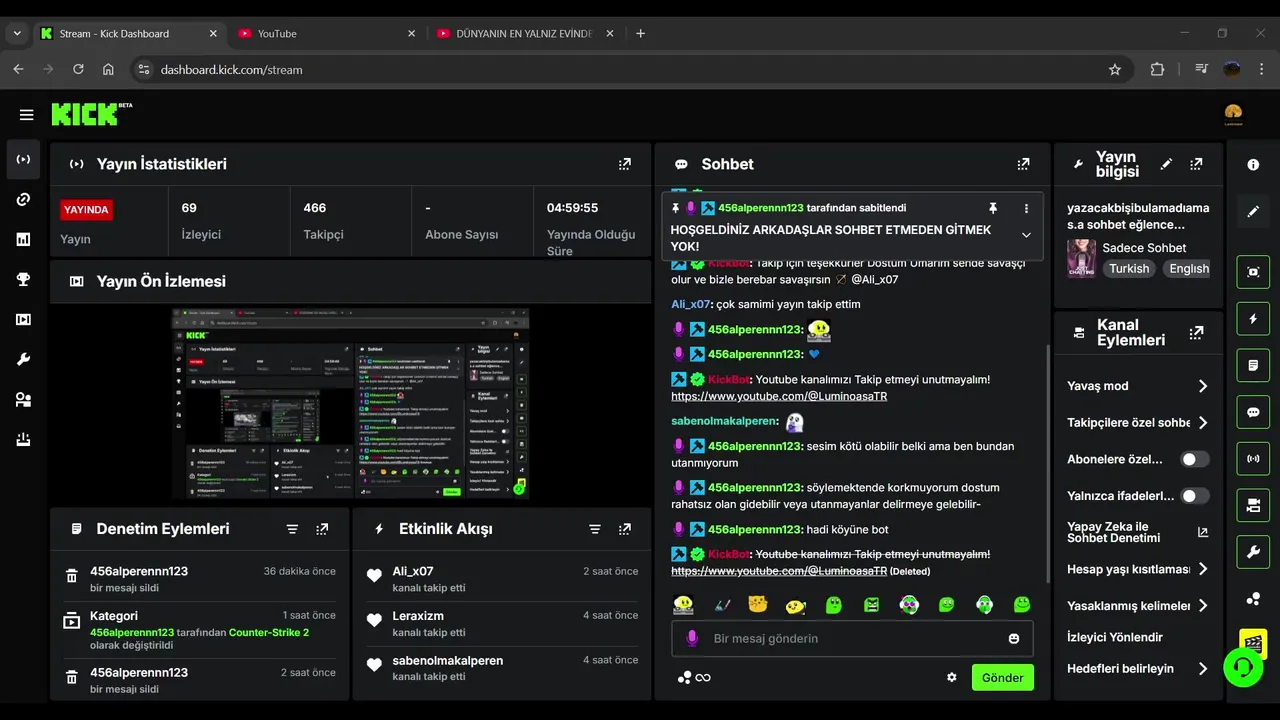Toggle the chat bubble widget in the right toolbar
Image resolution: width=1280 pixels, height=720 pixels.
tap(1253, 412)
